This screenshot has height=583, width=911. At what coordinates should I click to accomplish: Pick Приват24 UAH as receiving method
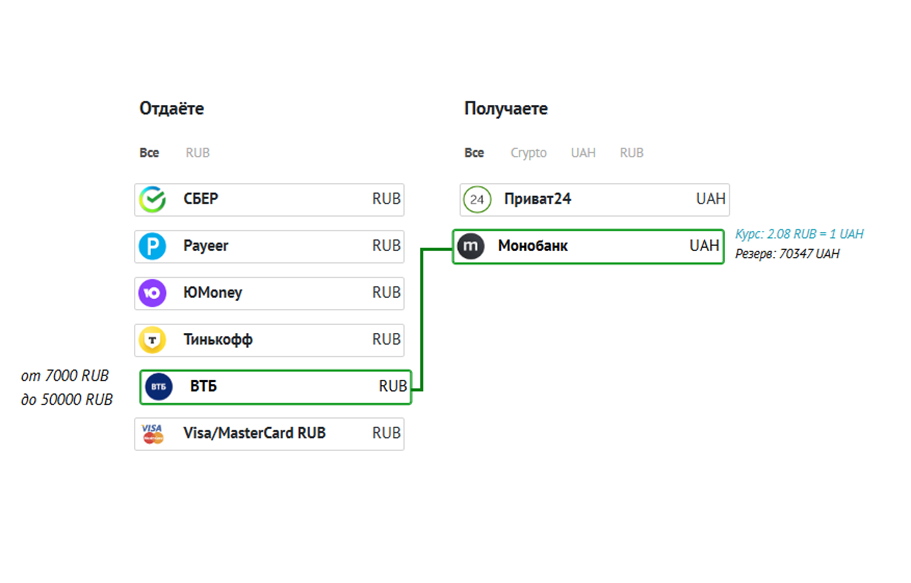[x=594, y=199]
